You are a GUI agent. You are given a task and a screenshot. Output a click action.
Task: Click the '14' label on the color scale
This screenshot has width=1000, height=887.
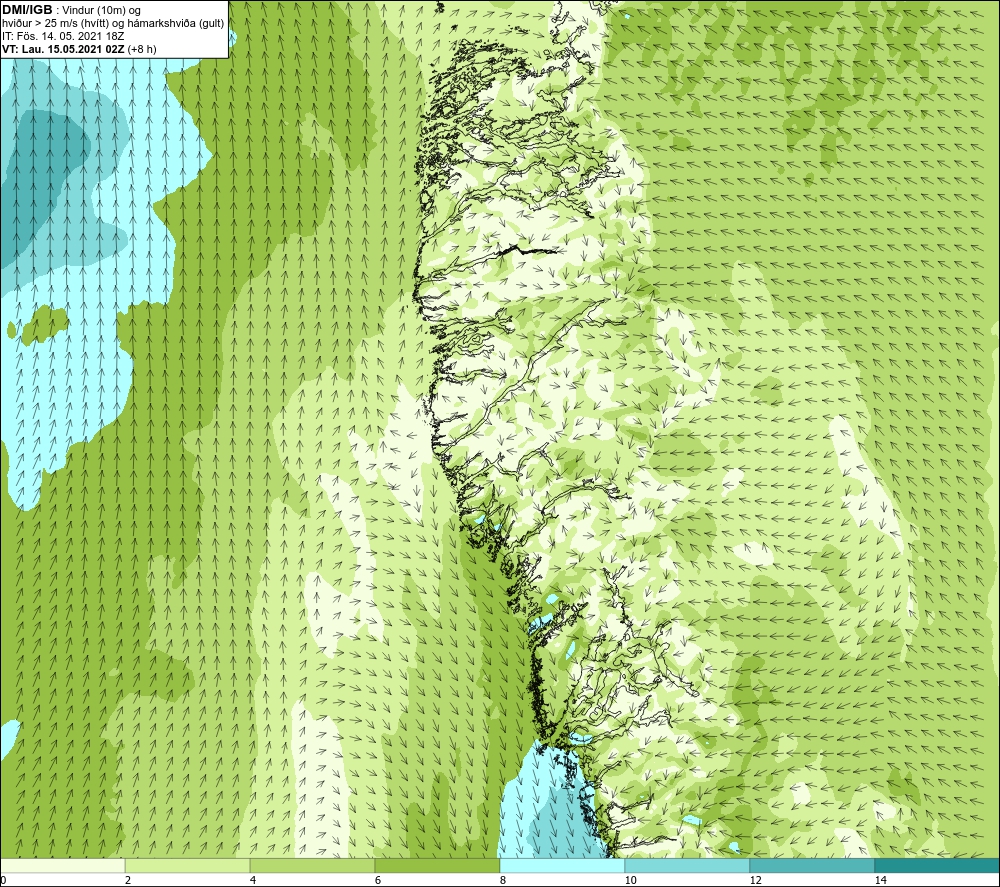pyautogui.click(x=881, y=881)
